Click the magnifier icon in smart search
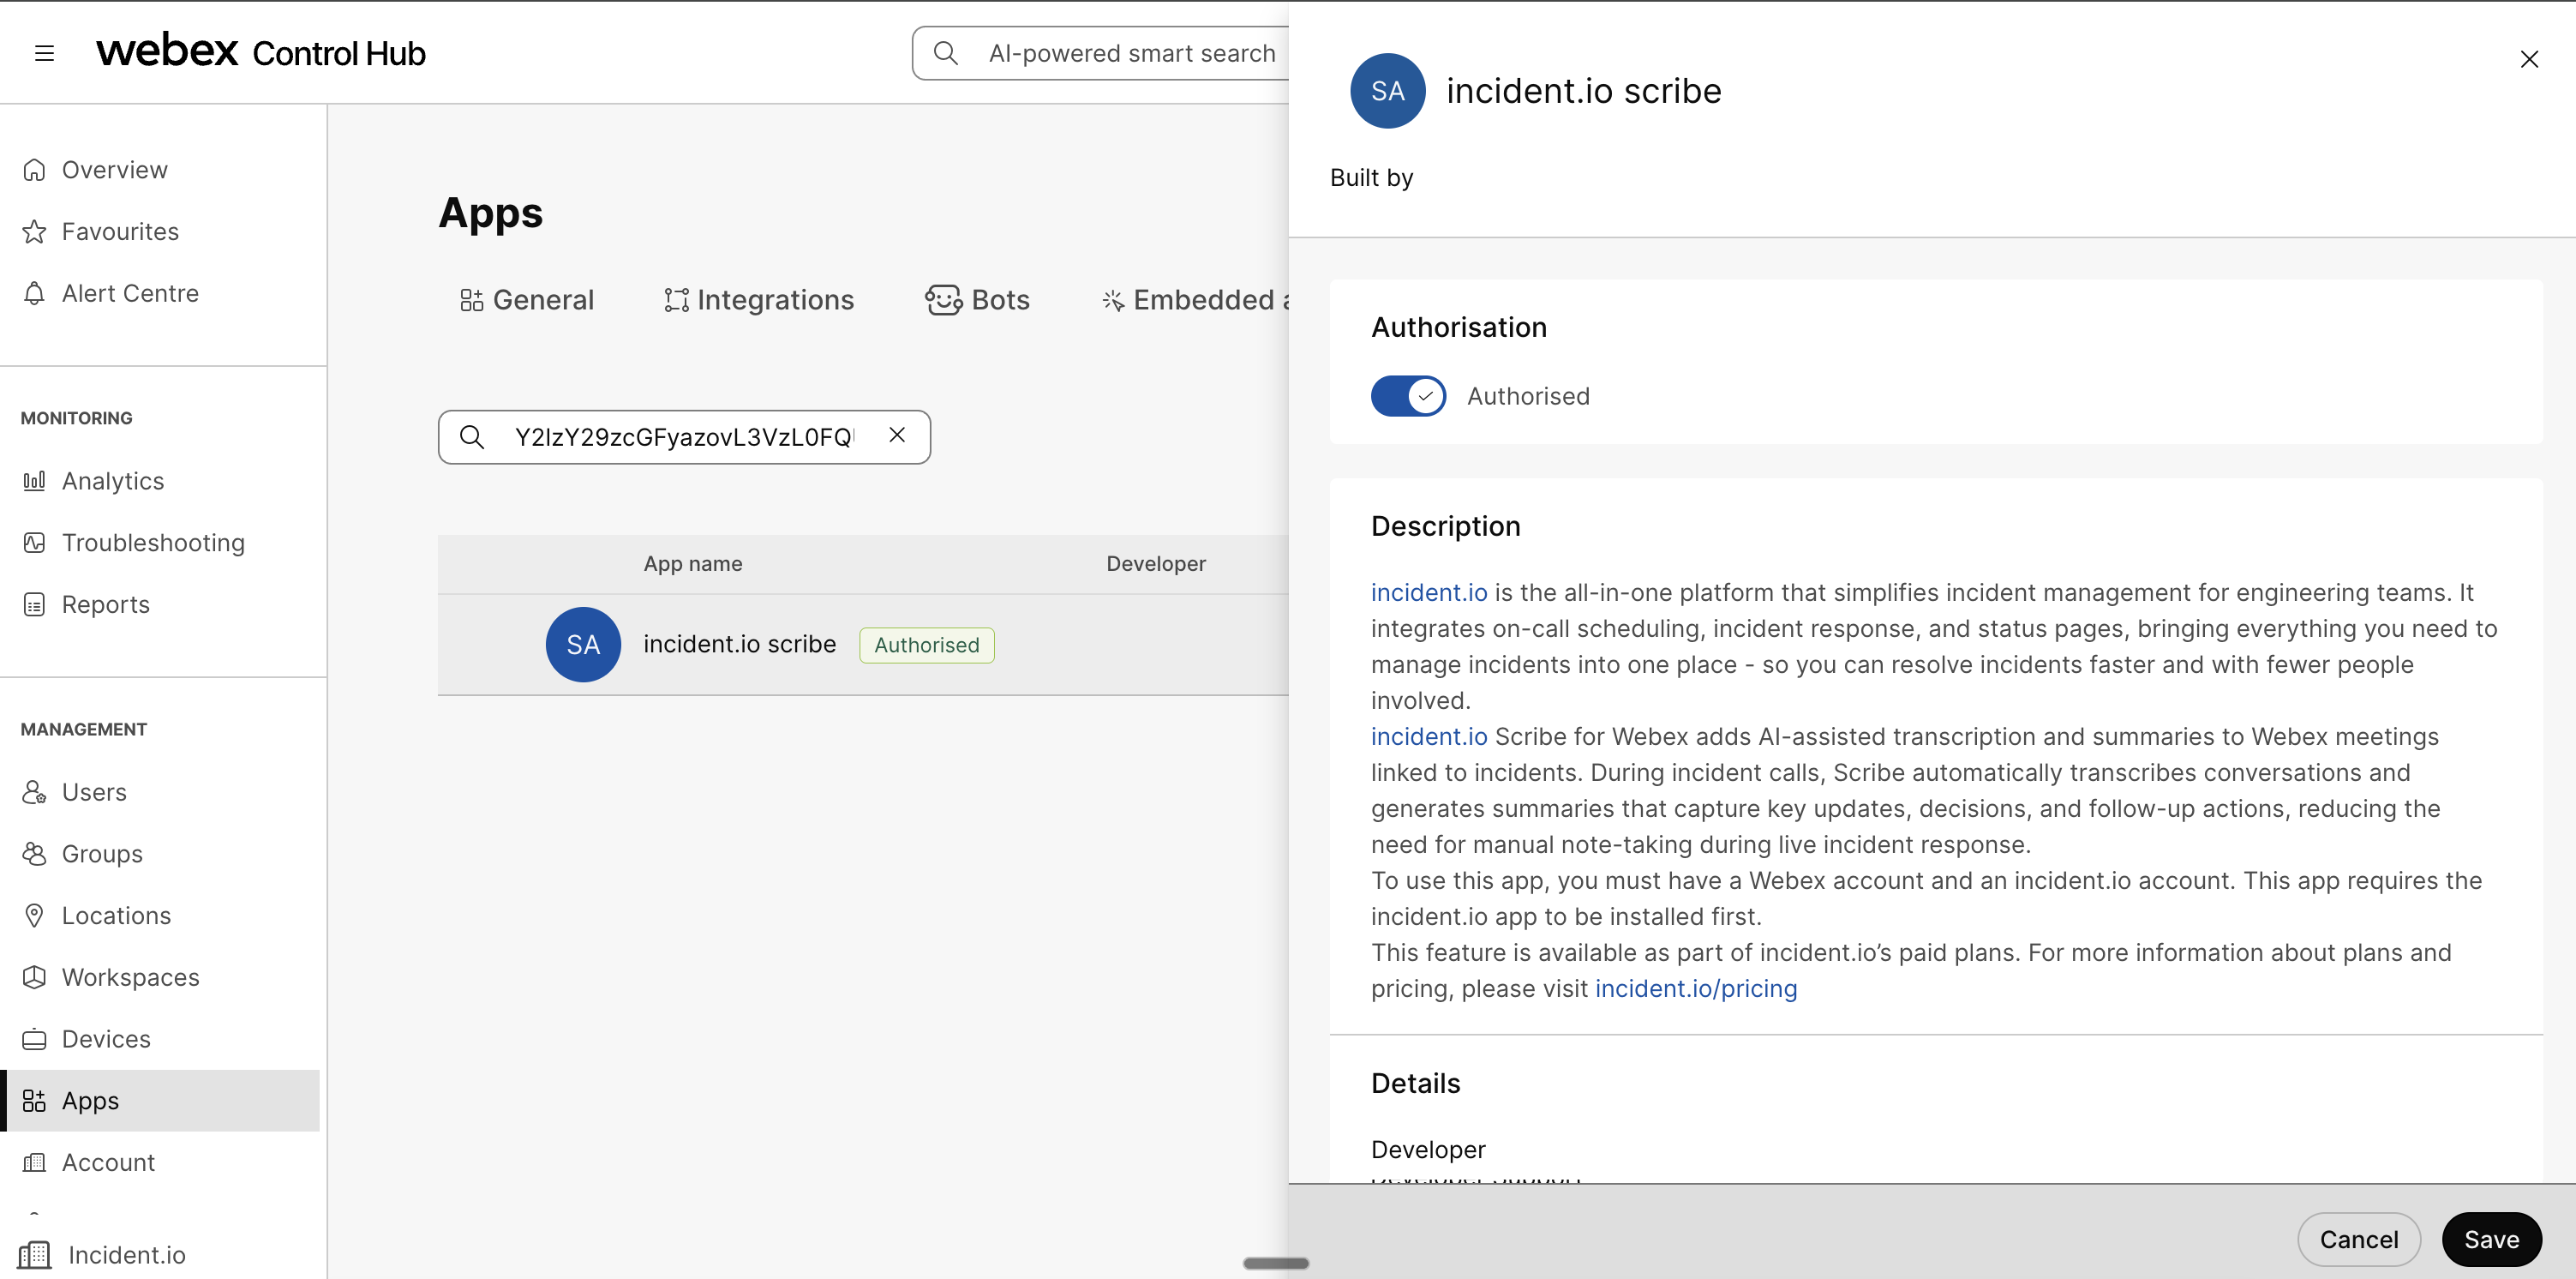This screenshot has width=2576, height=1279. tap(945, 53)
